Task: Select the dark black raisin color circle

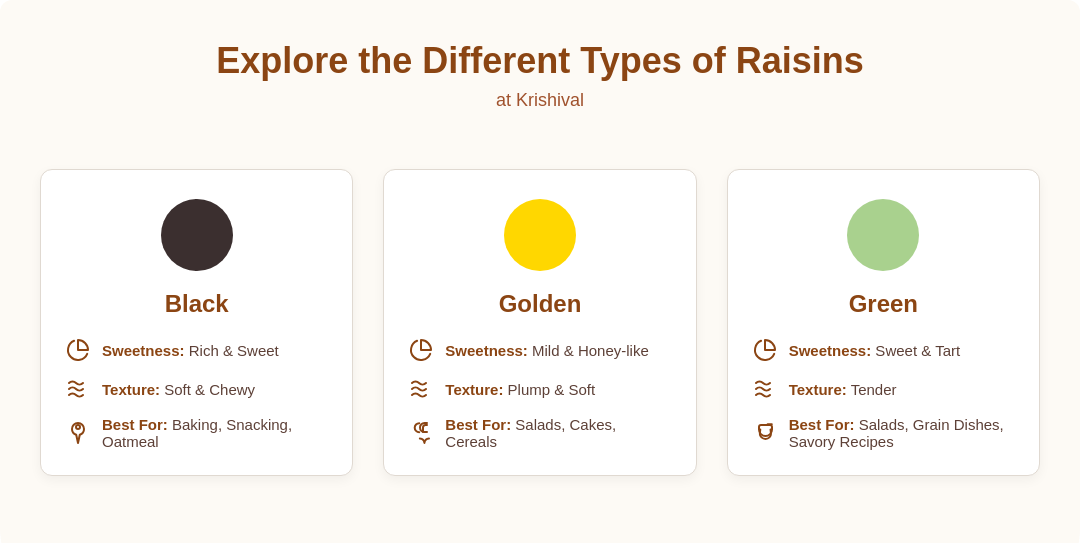Action: click(x=197, y=235)
